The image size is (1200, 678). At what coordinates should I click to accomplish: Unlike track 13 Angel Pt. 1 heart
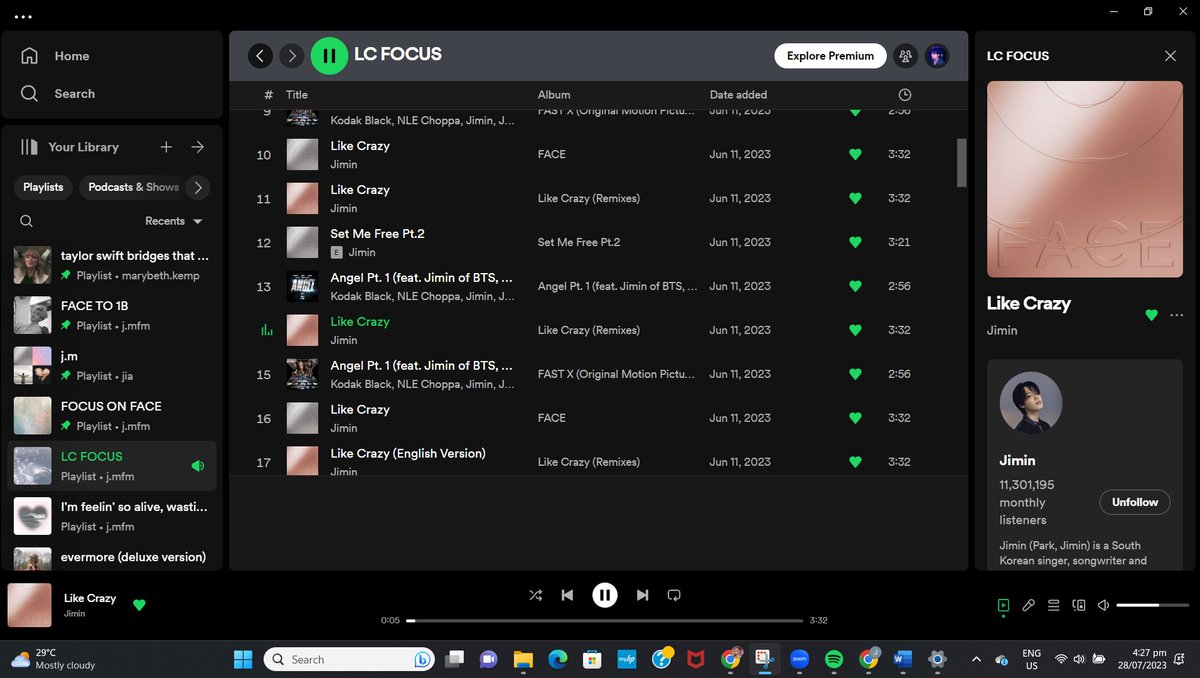tap(855, 286)
